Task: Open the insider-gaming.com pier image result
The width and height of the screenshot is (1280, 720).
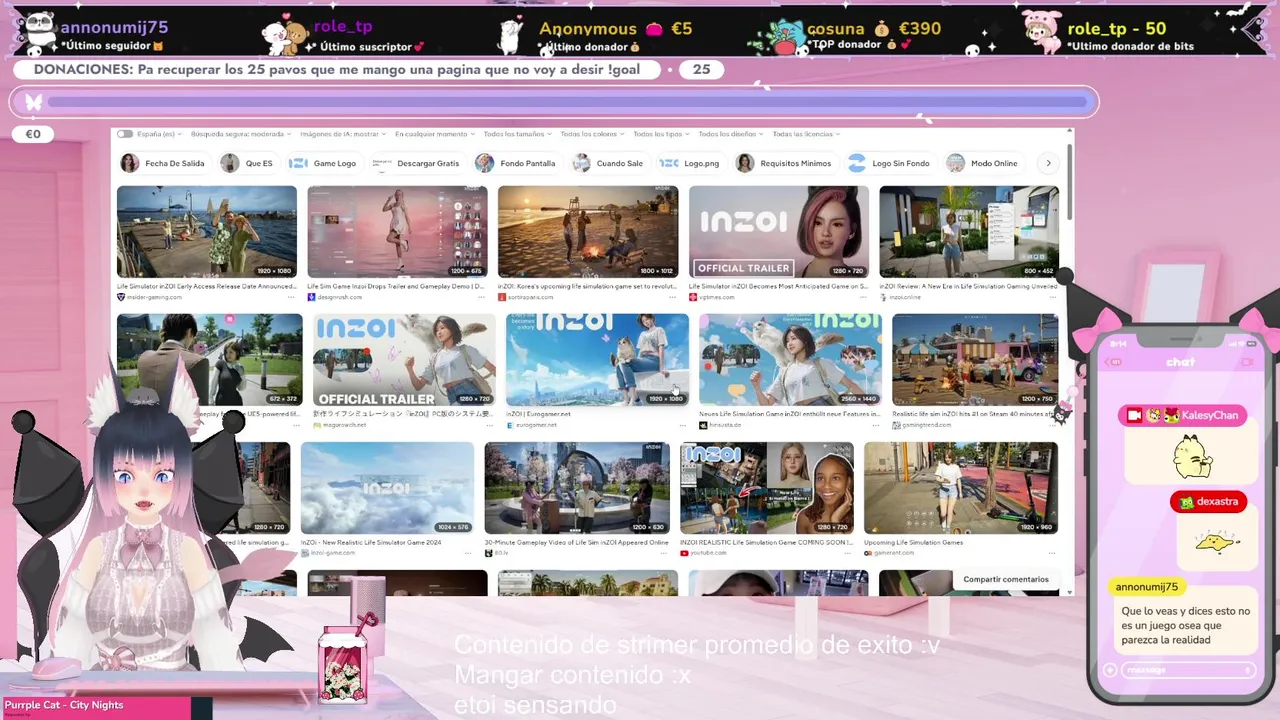Action: coord(207,232)
